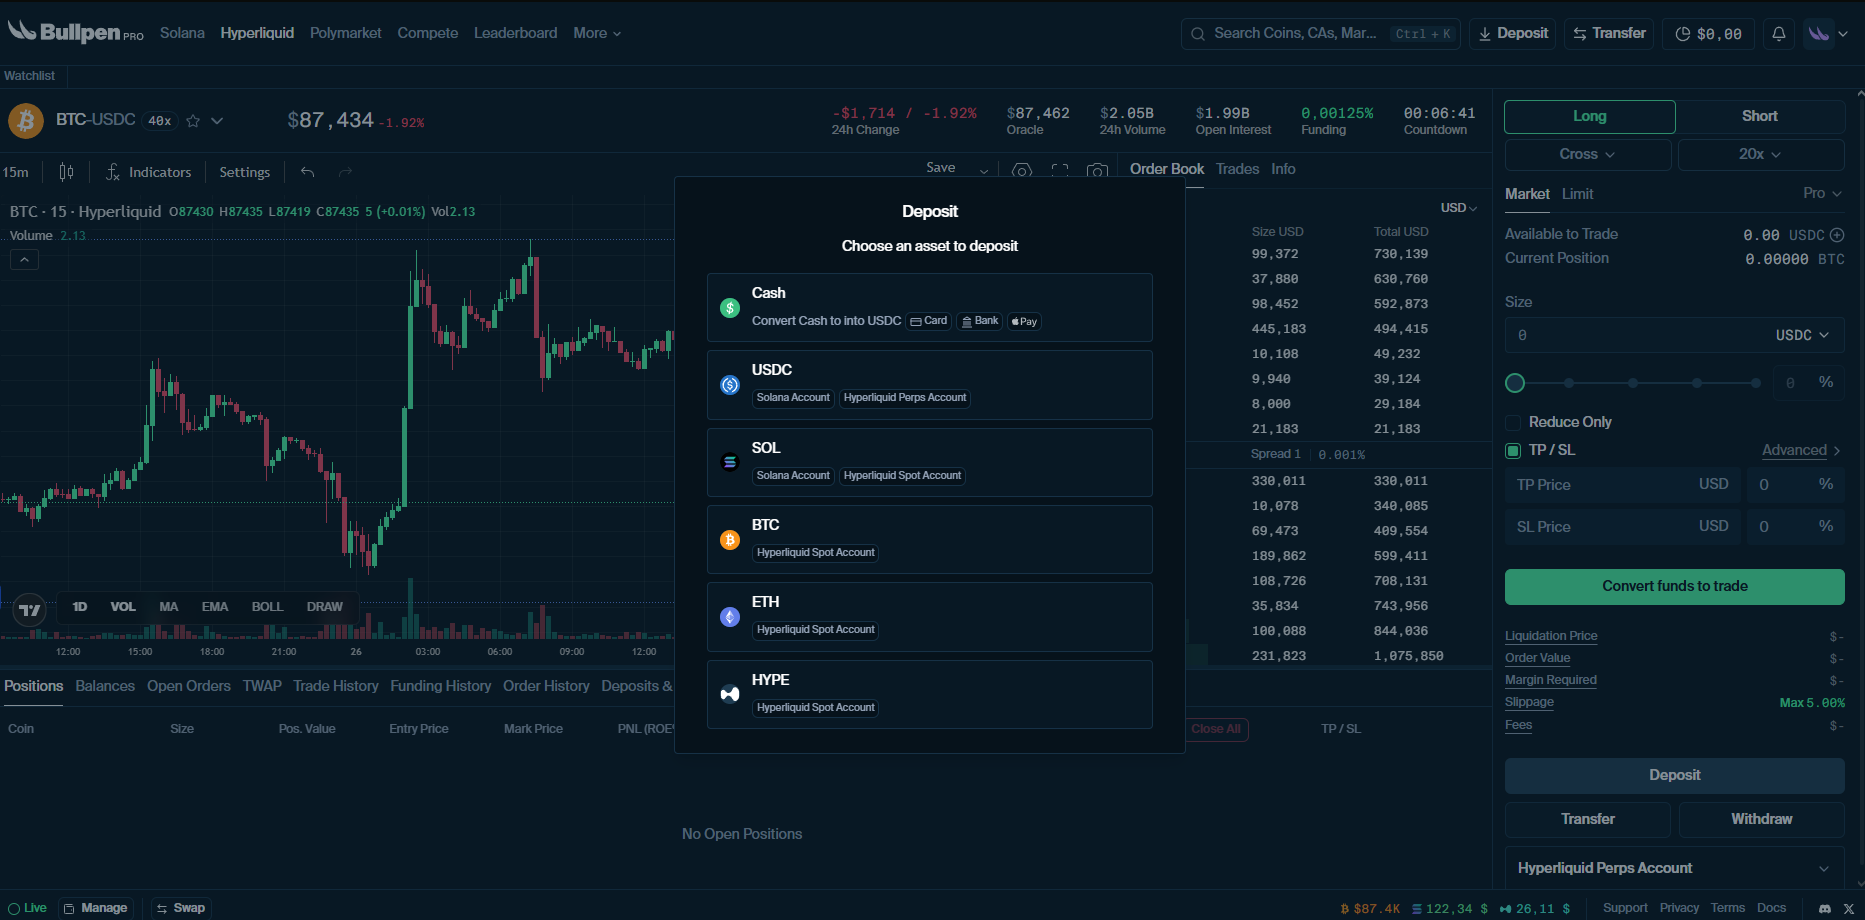Click the TradingView logo icon
Image resolution: width=1865 pixels, height=920 pixels.
click(30, 609)
